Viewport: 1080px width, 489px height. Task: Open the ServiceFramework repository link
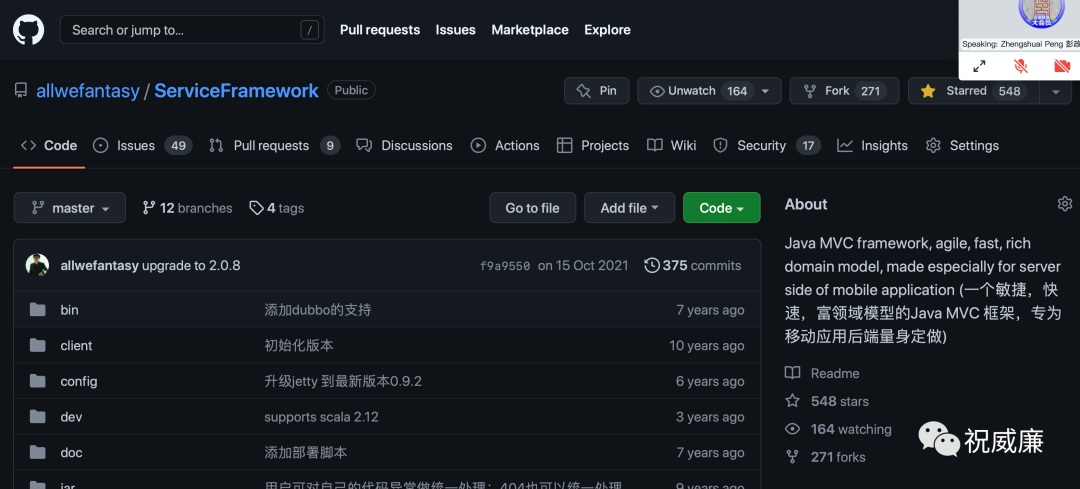[236, 90]
